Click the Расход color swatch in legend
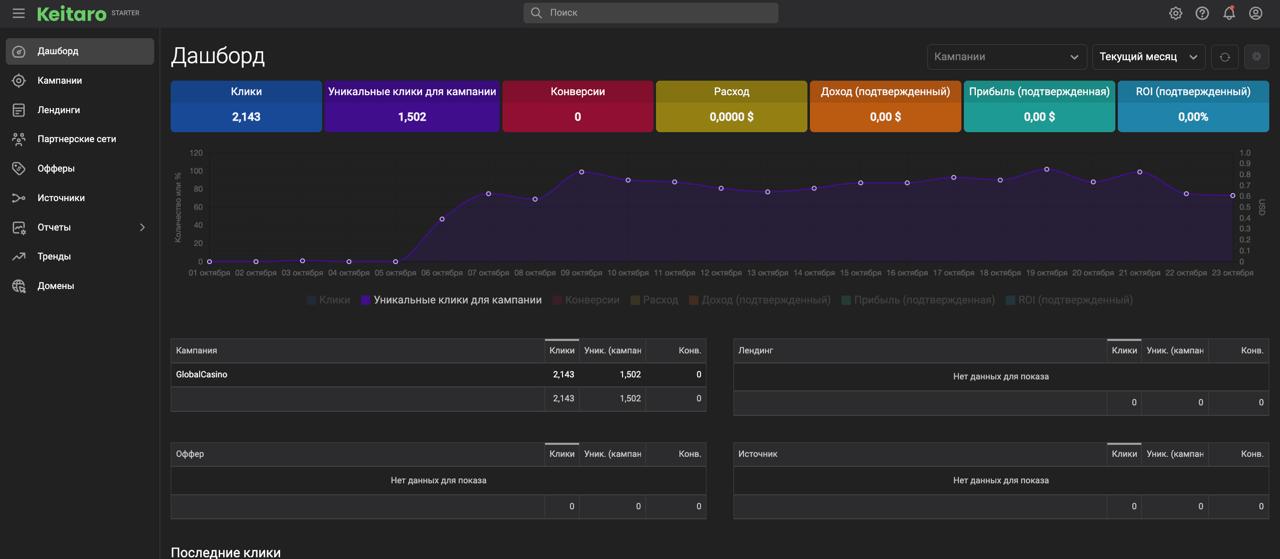Screen dimensions: 1280x559 [635, 300]
